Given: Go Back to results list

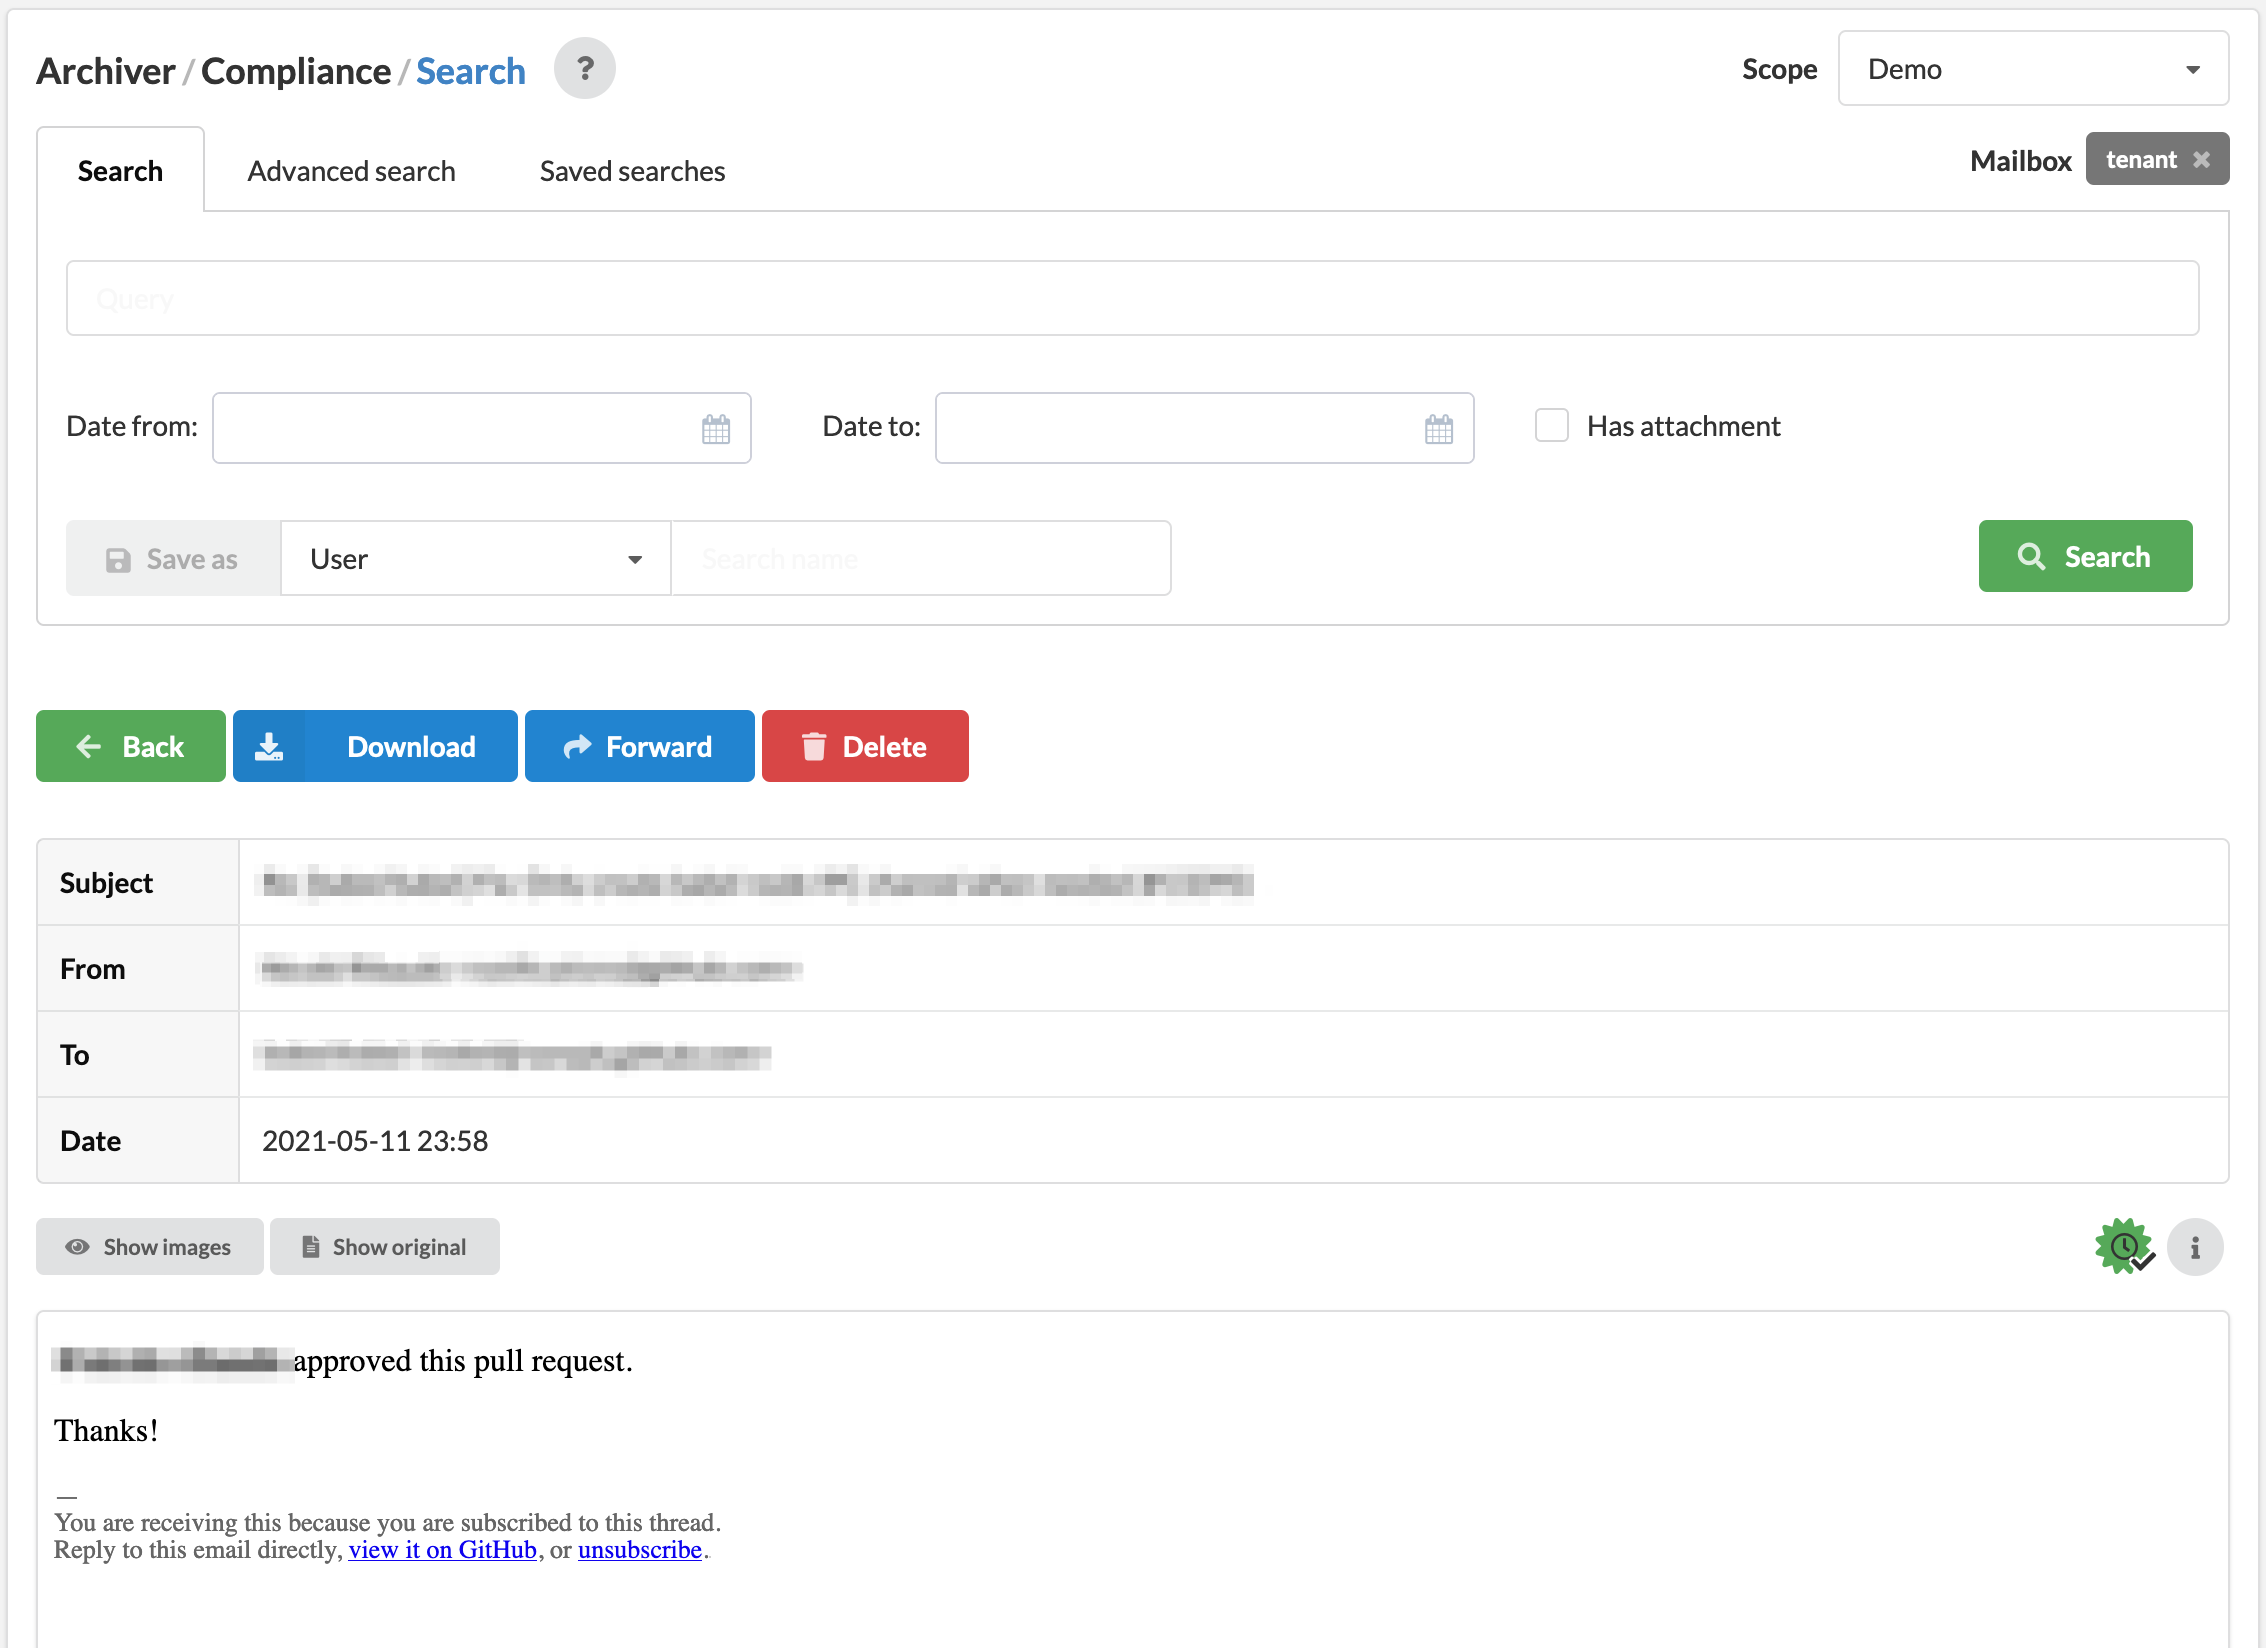Looking at the screenshot, I should coord(131,746).
